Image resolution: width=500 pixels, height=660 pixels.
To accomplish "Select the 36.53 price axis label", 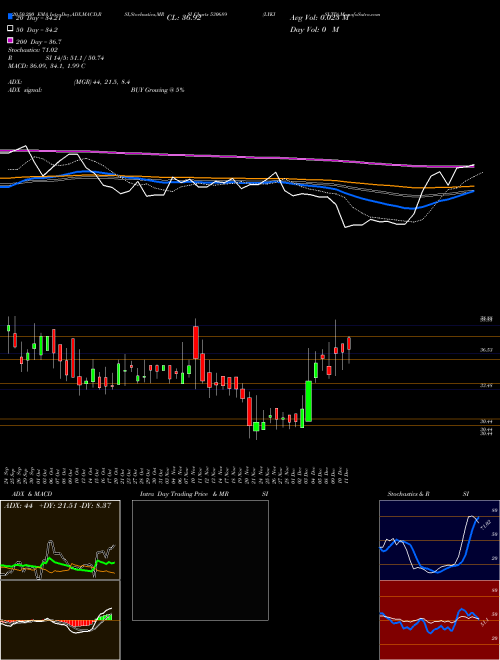I will click(x=486, y=350).
